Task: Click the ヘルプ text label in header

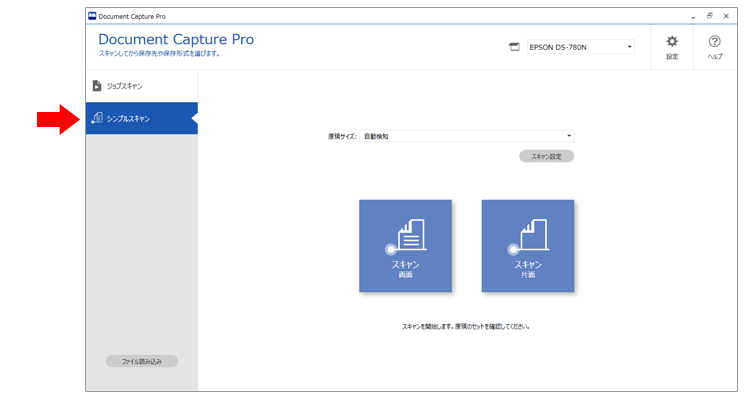Action: coord(714,57)
